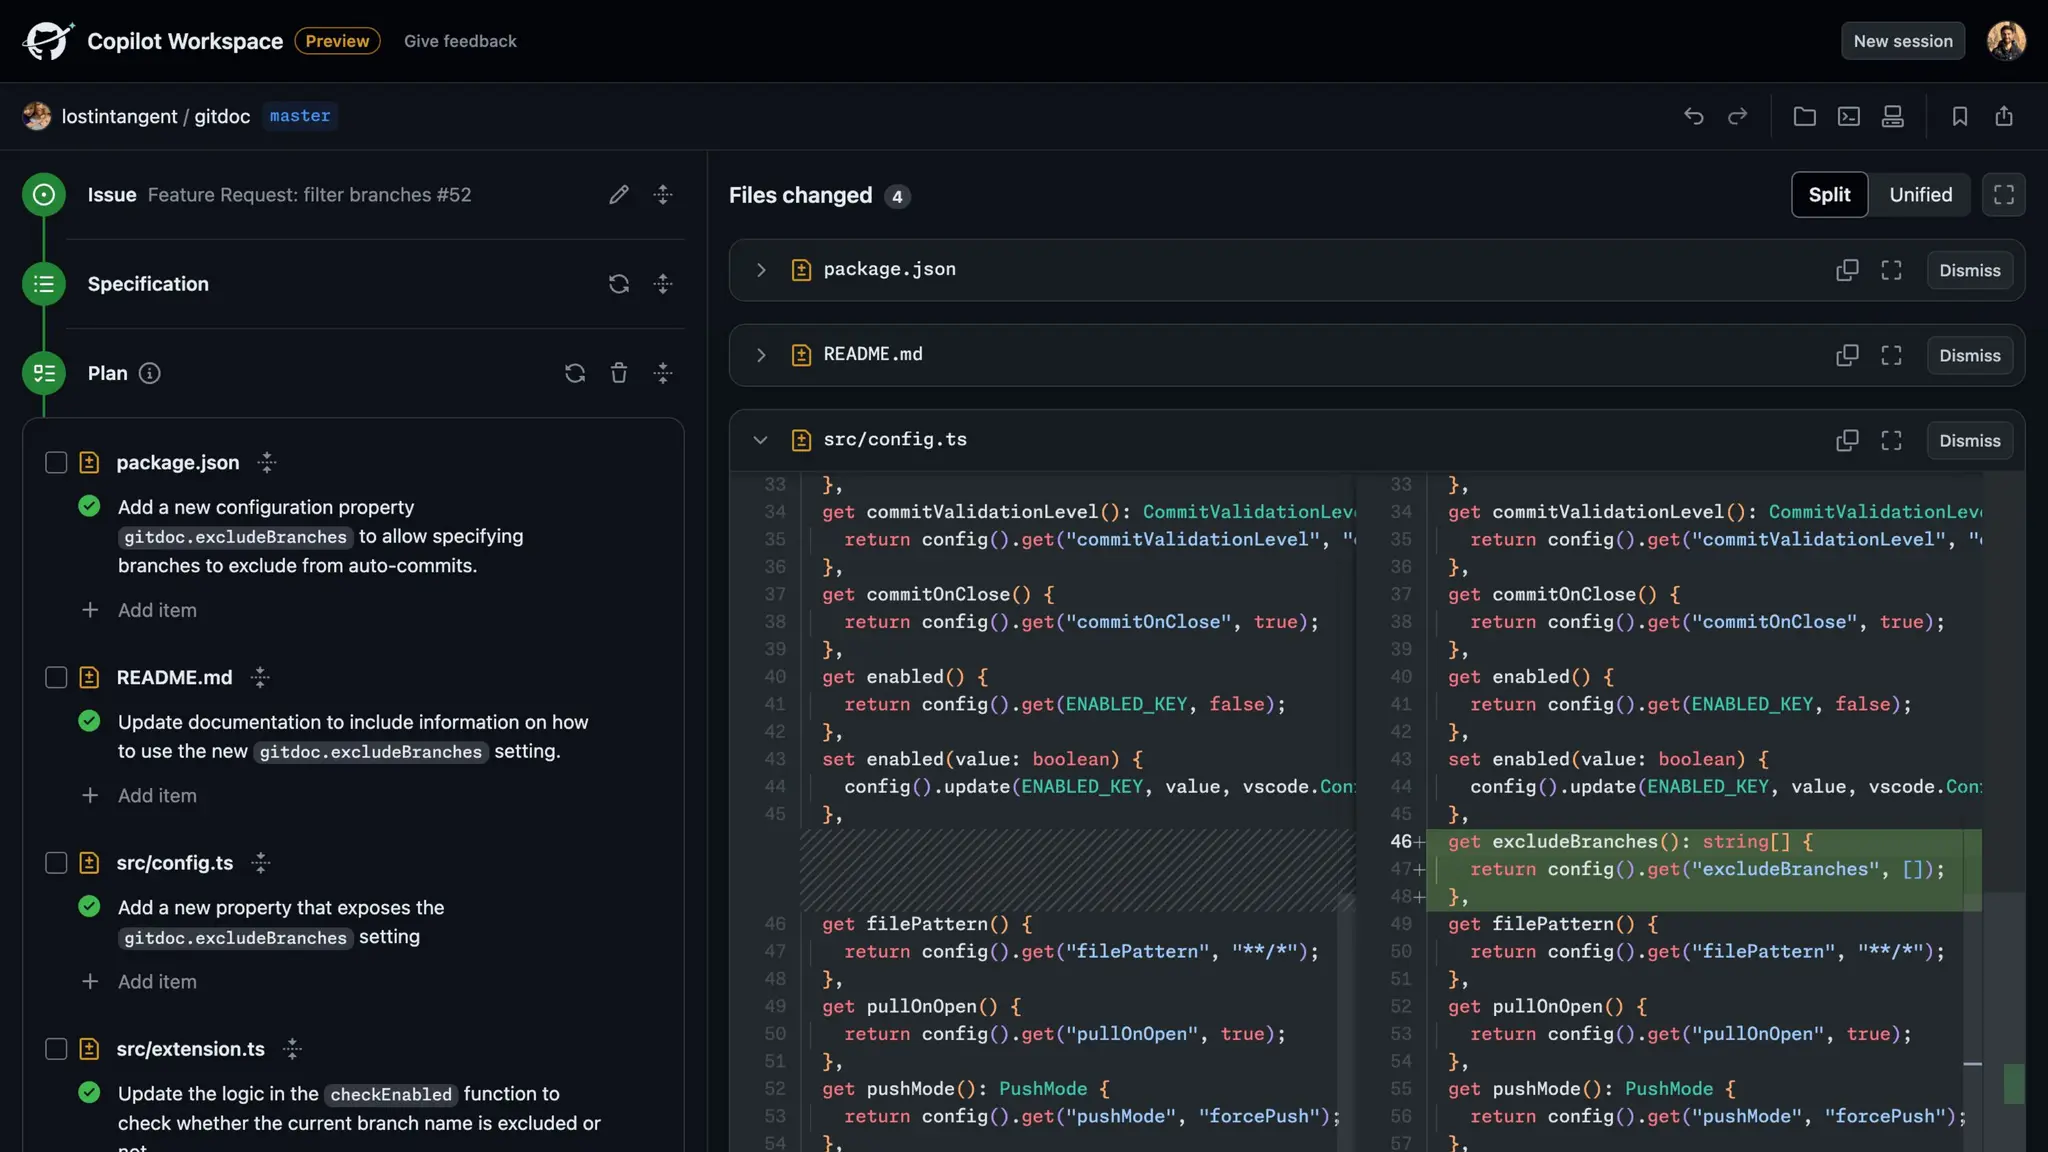Click the undo arrow icon

coord(1693,116)
